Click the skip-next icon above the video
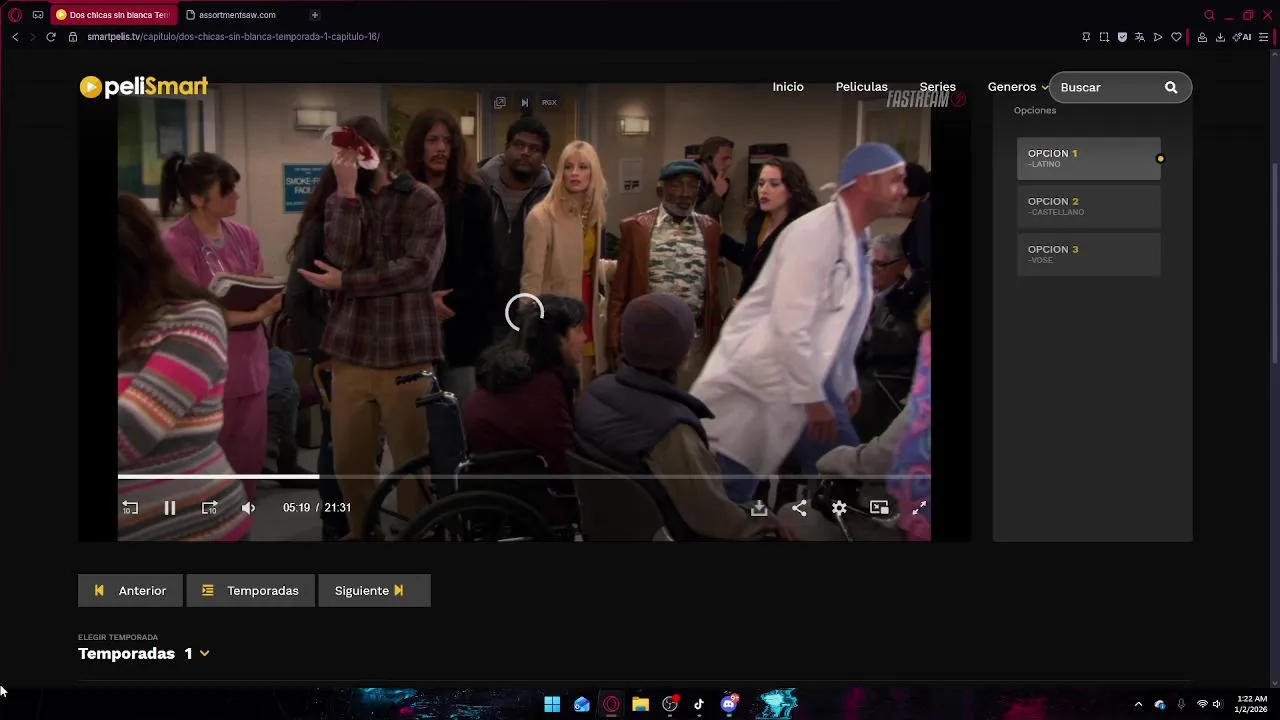The height and width of the screenshot is (720, 1280). click(x=524, y=102)
